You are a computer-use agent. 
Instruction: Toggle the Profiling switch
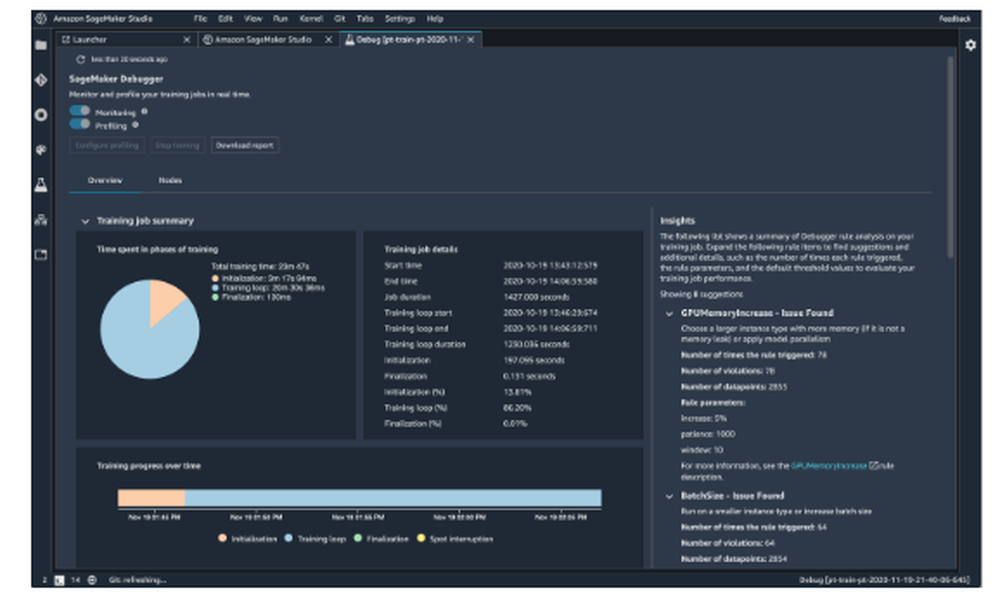pos(80,124)
